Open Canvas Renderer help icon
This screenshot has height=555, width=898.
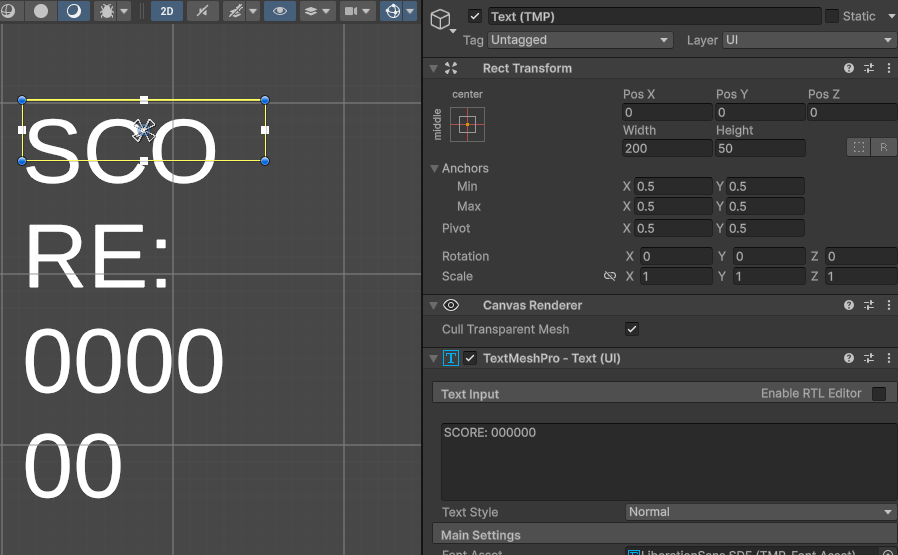849,305
